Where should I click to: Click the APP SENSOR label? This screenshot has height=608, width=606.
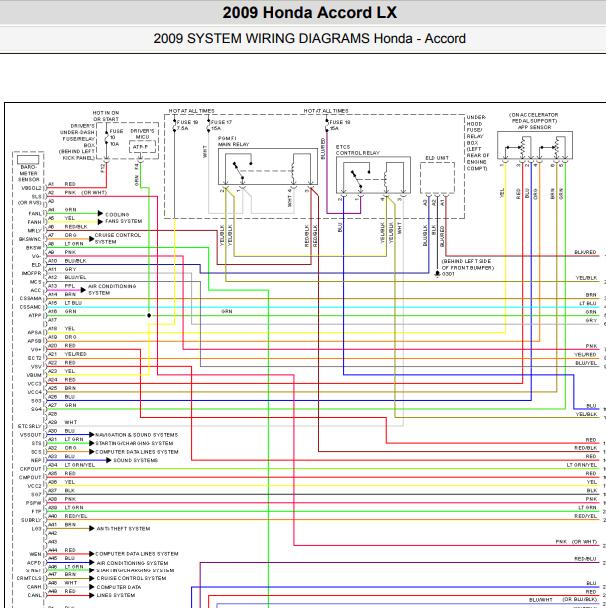[535, 127]
